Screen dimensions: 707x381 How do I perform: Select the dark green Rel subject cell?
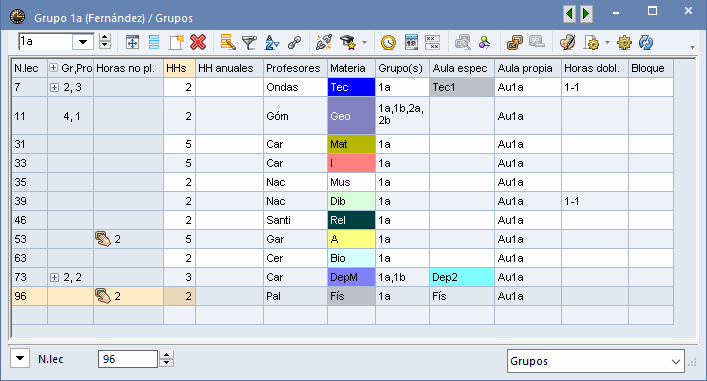pyautogui.click(x=351, y=220)
